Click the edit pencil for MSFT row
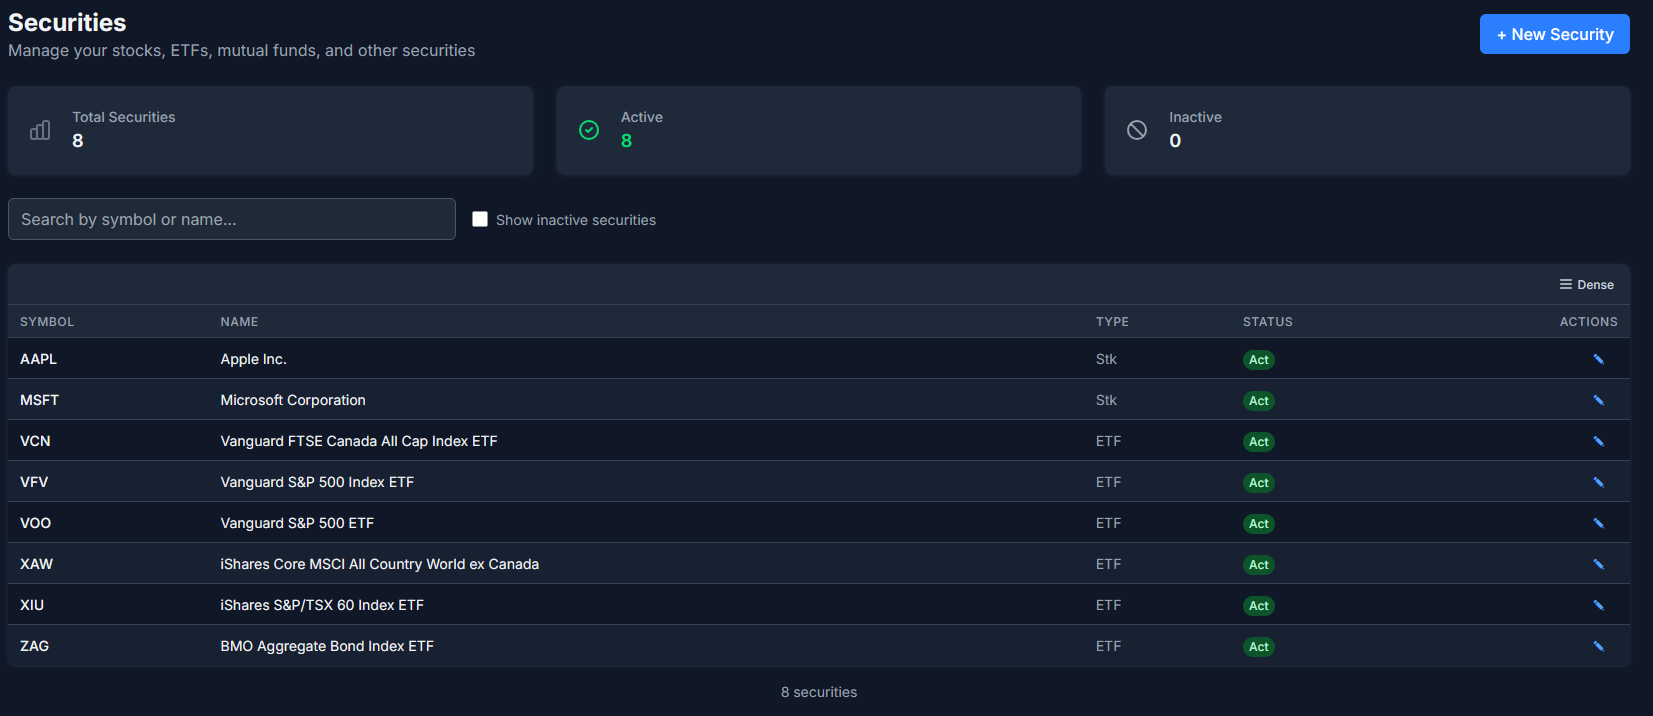 (x=1598, y=400)
